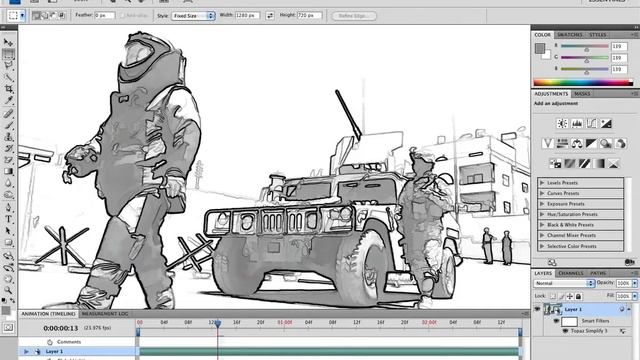Toggle Lock all icon
Screen dimensions: 640x360
(578, 296)
